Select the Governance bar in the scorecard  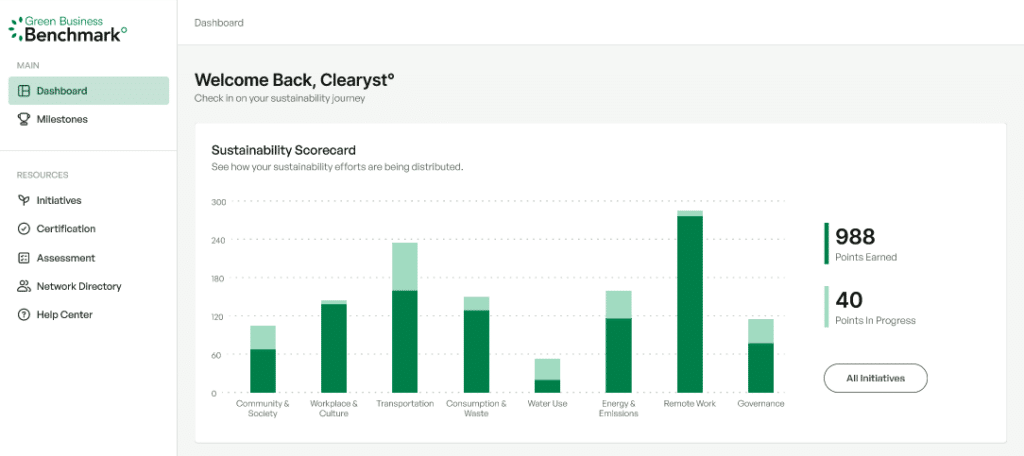click(761, 357)
